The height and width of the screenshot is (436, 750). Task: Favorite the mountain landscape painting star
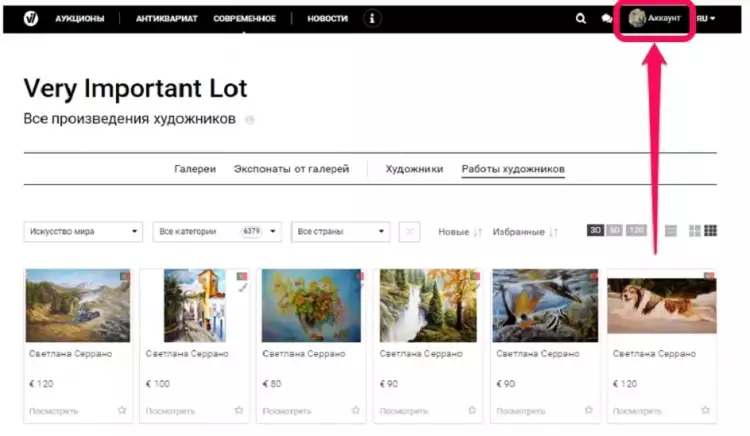122,410
